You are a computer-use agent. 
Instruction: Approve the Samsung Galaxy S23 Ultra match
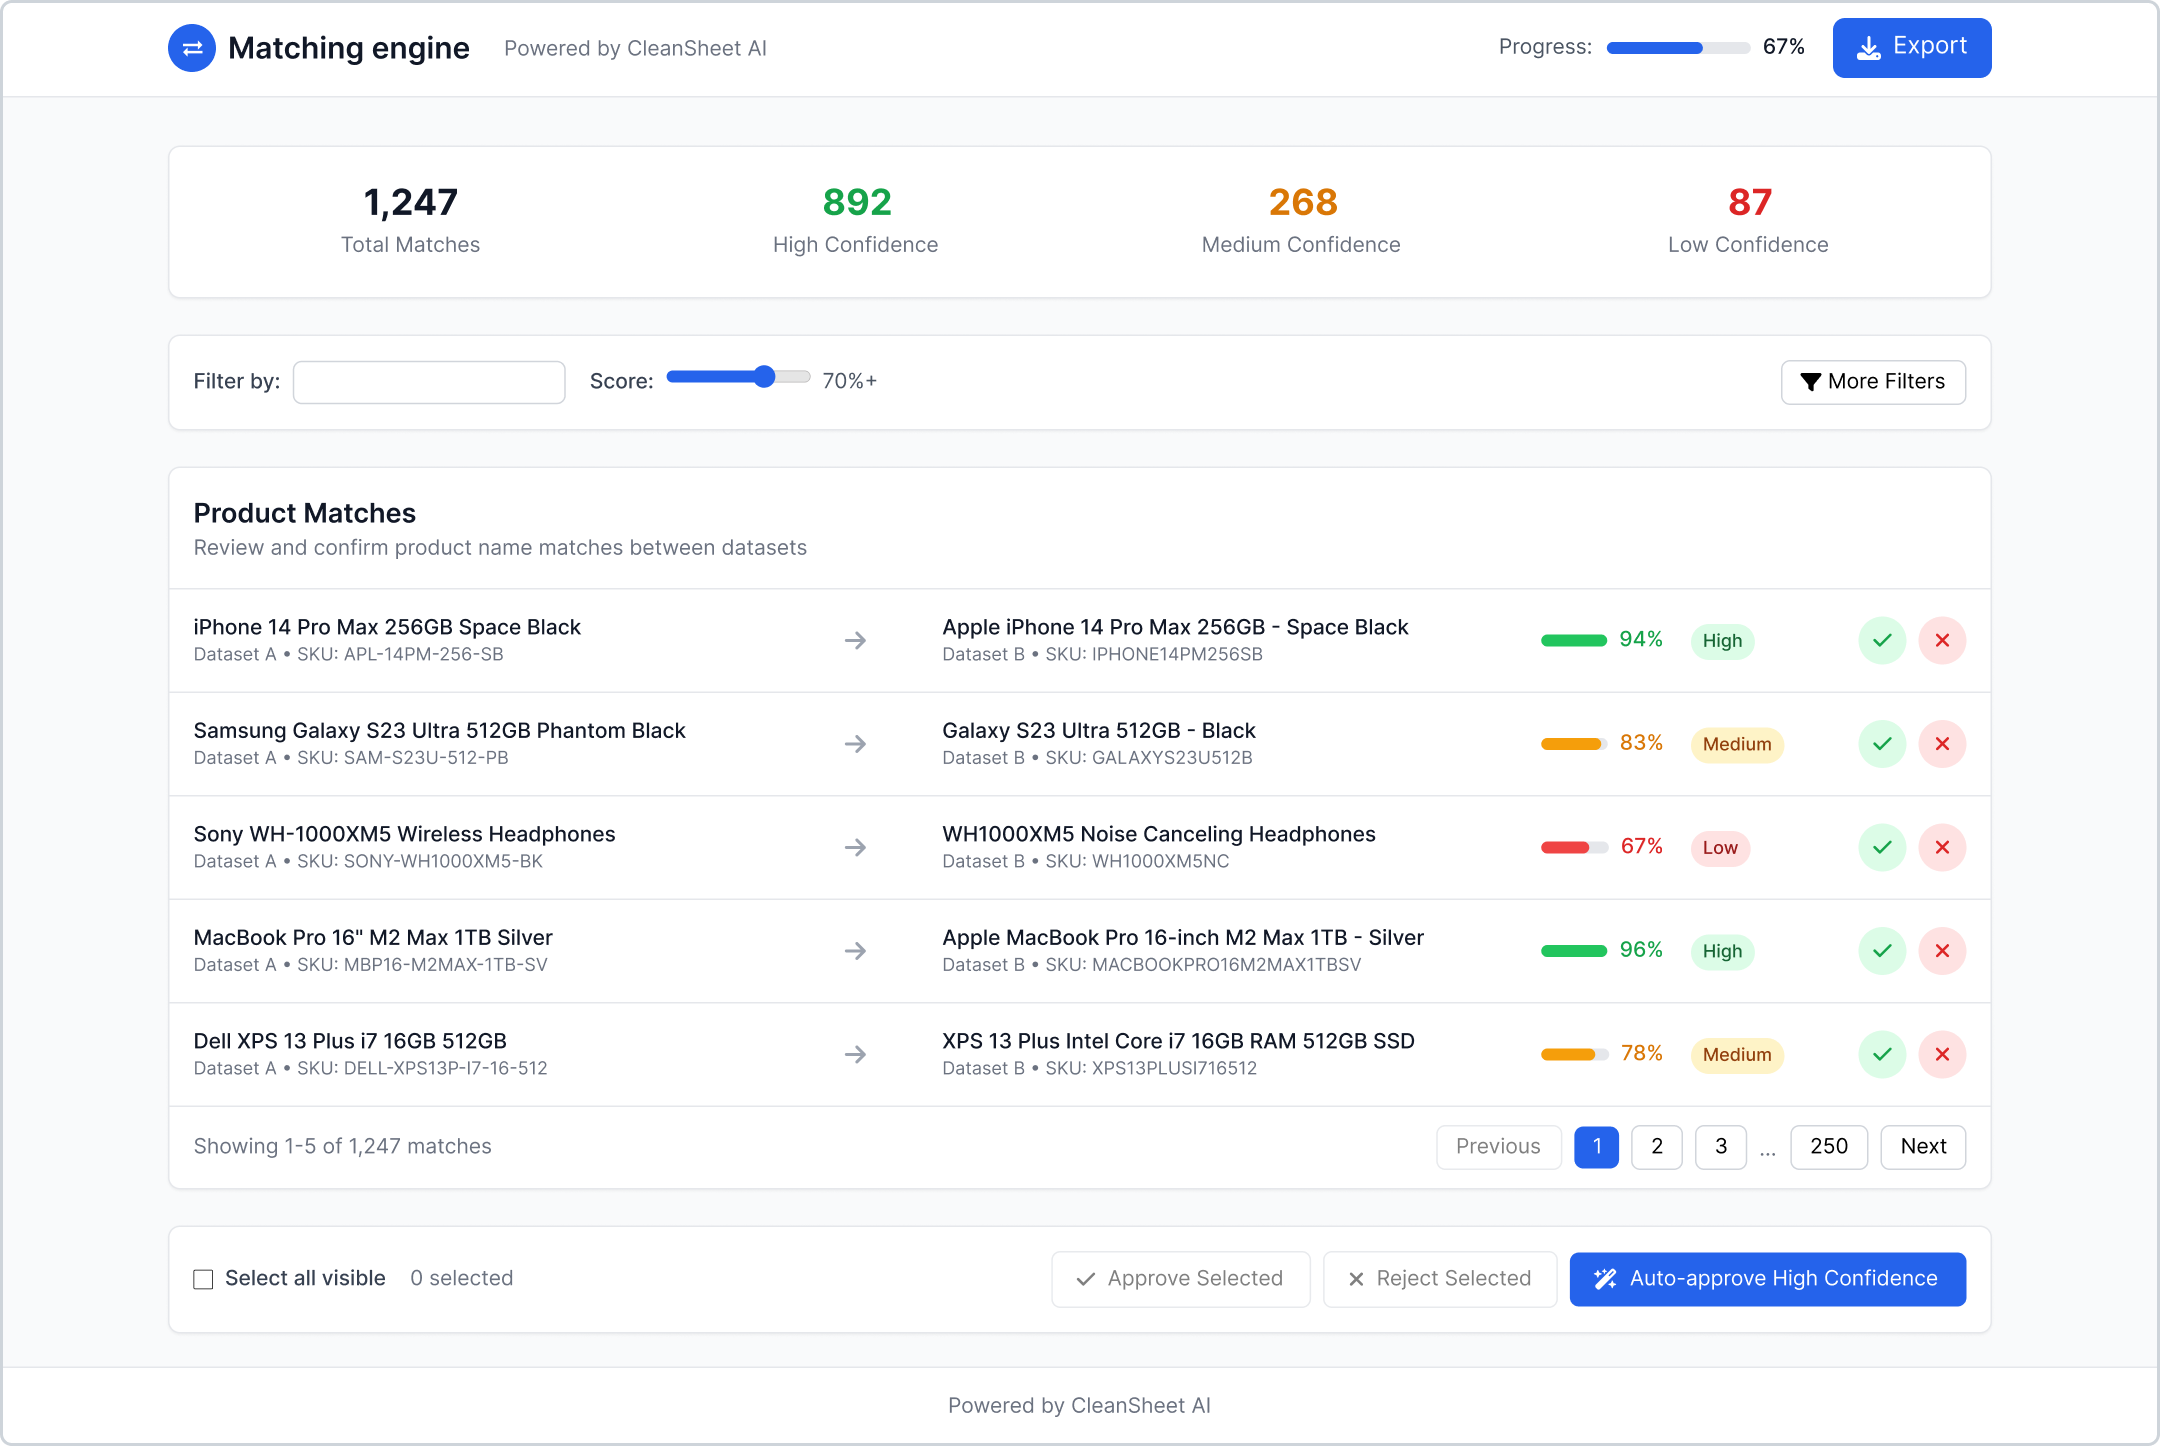(1882, 744)
